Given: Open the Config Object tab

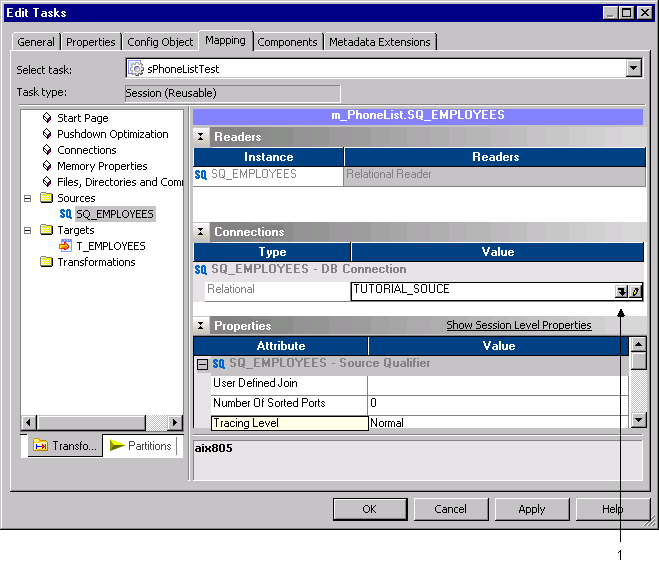Looking at the screenshot, I should point(159,42).
